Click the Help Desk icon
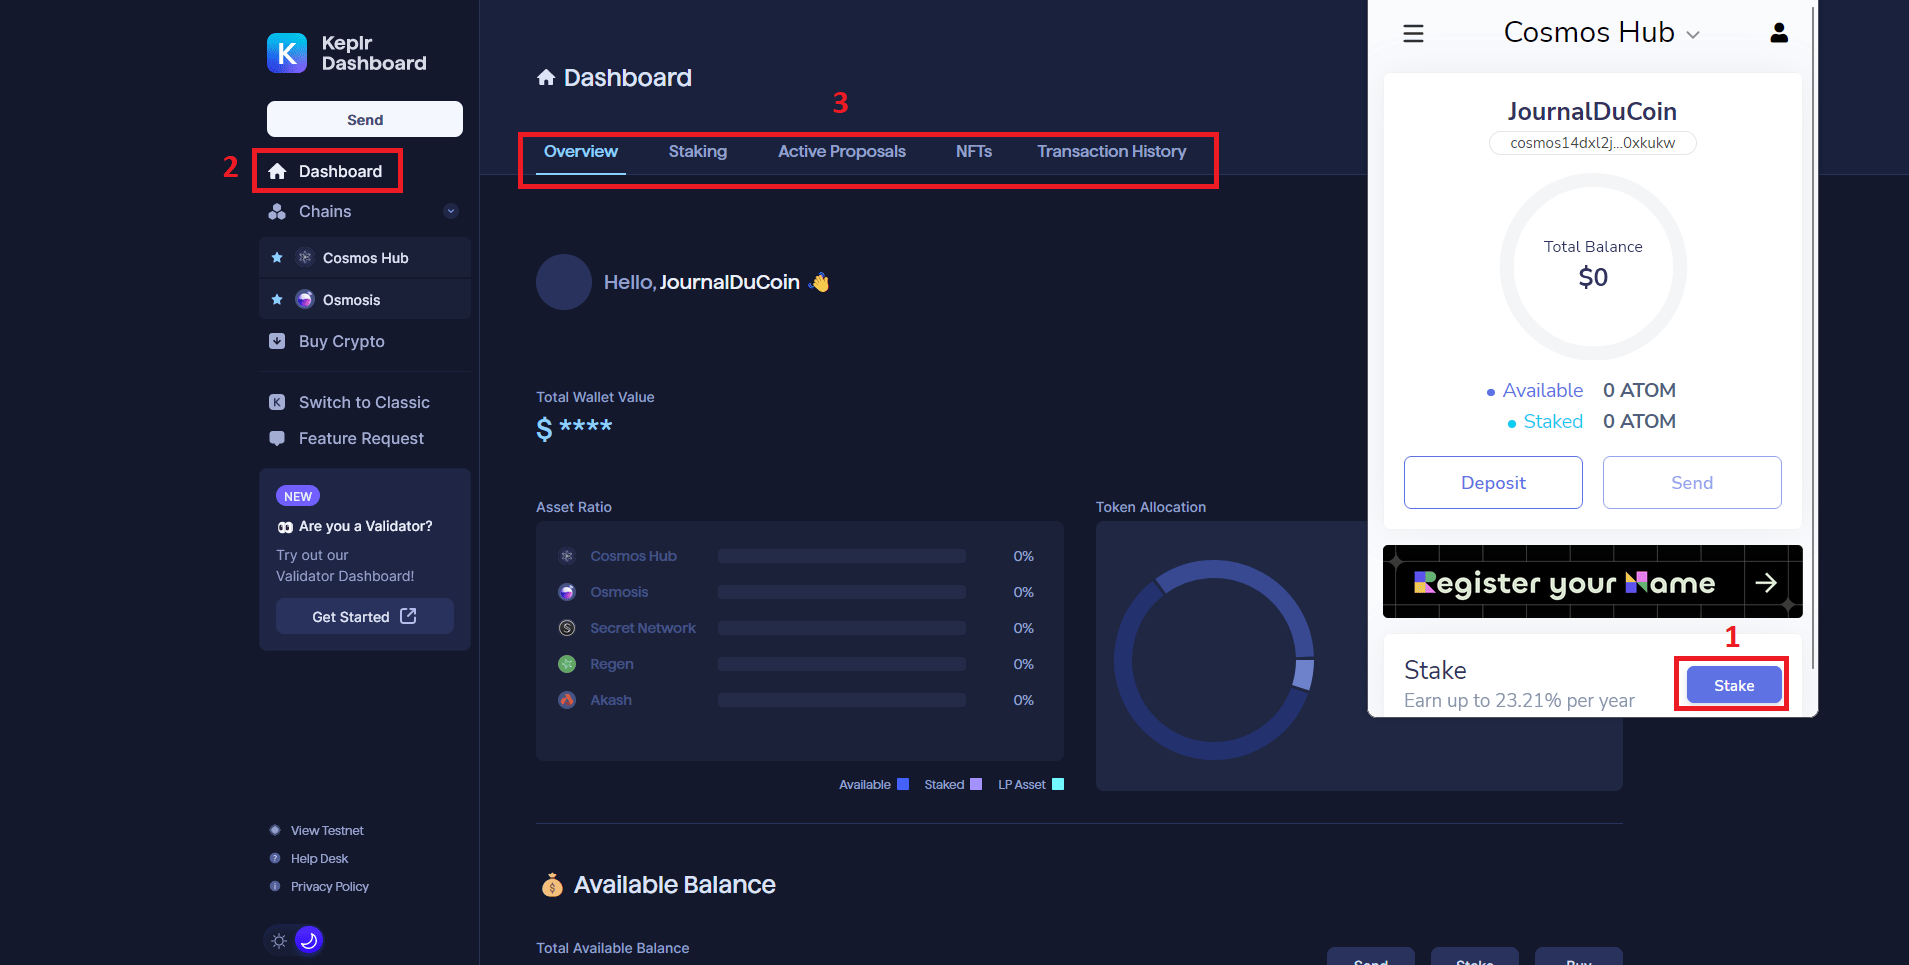Viewport: 1909px width, 965px height. tap(275, 858)
